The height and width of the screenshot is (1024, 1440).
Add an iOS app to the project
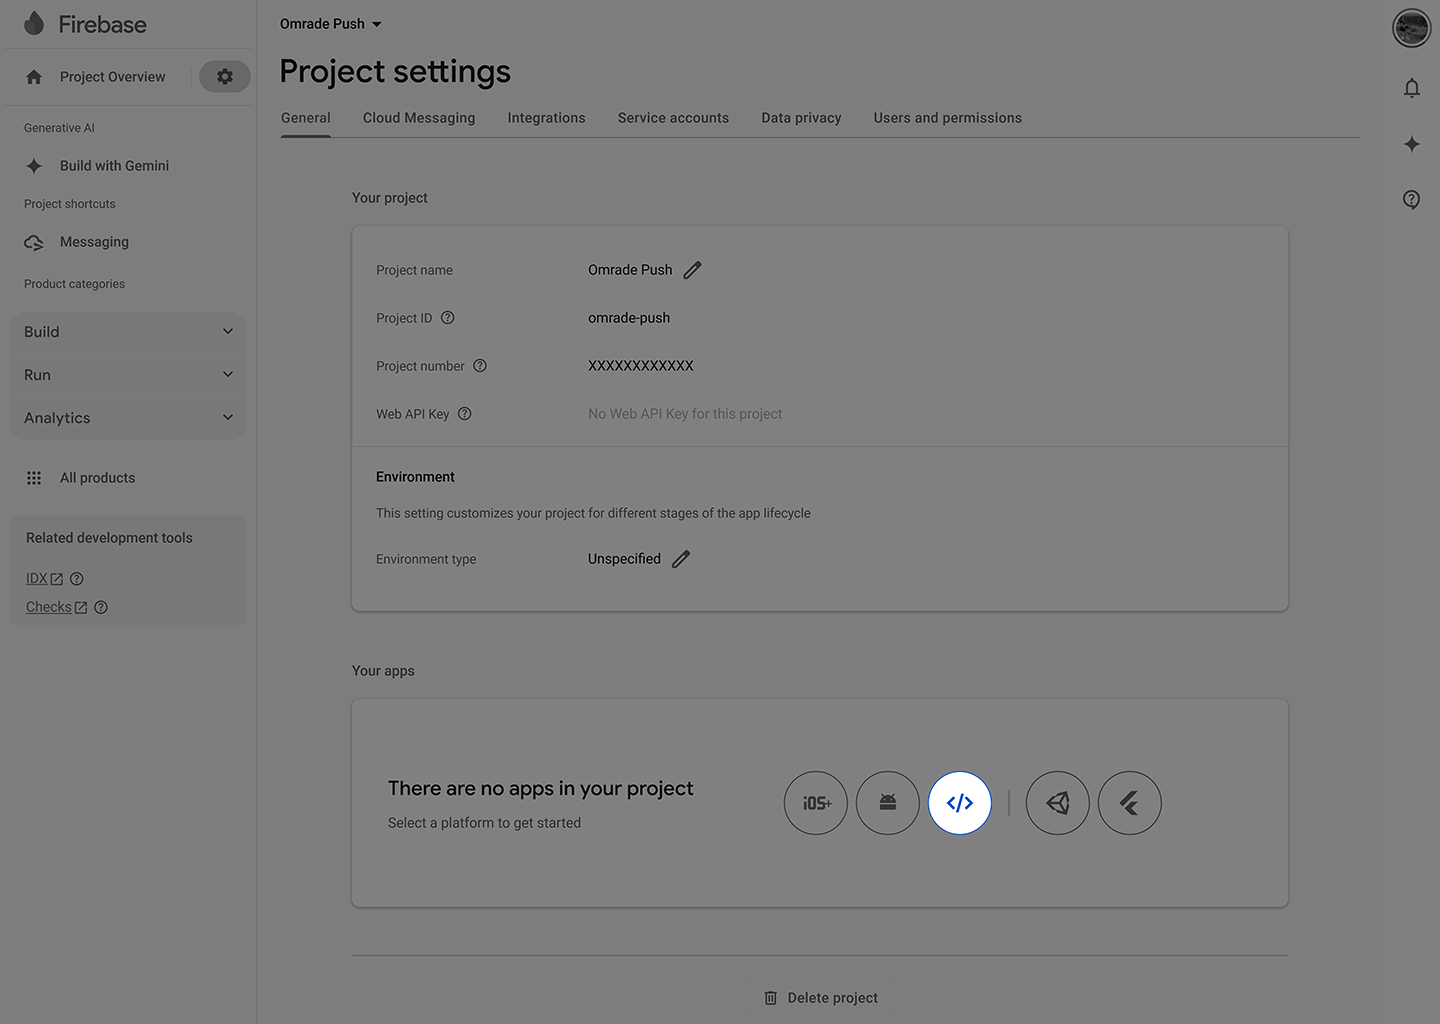pyautogui.click(x=816, y=803)
